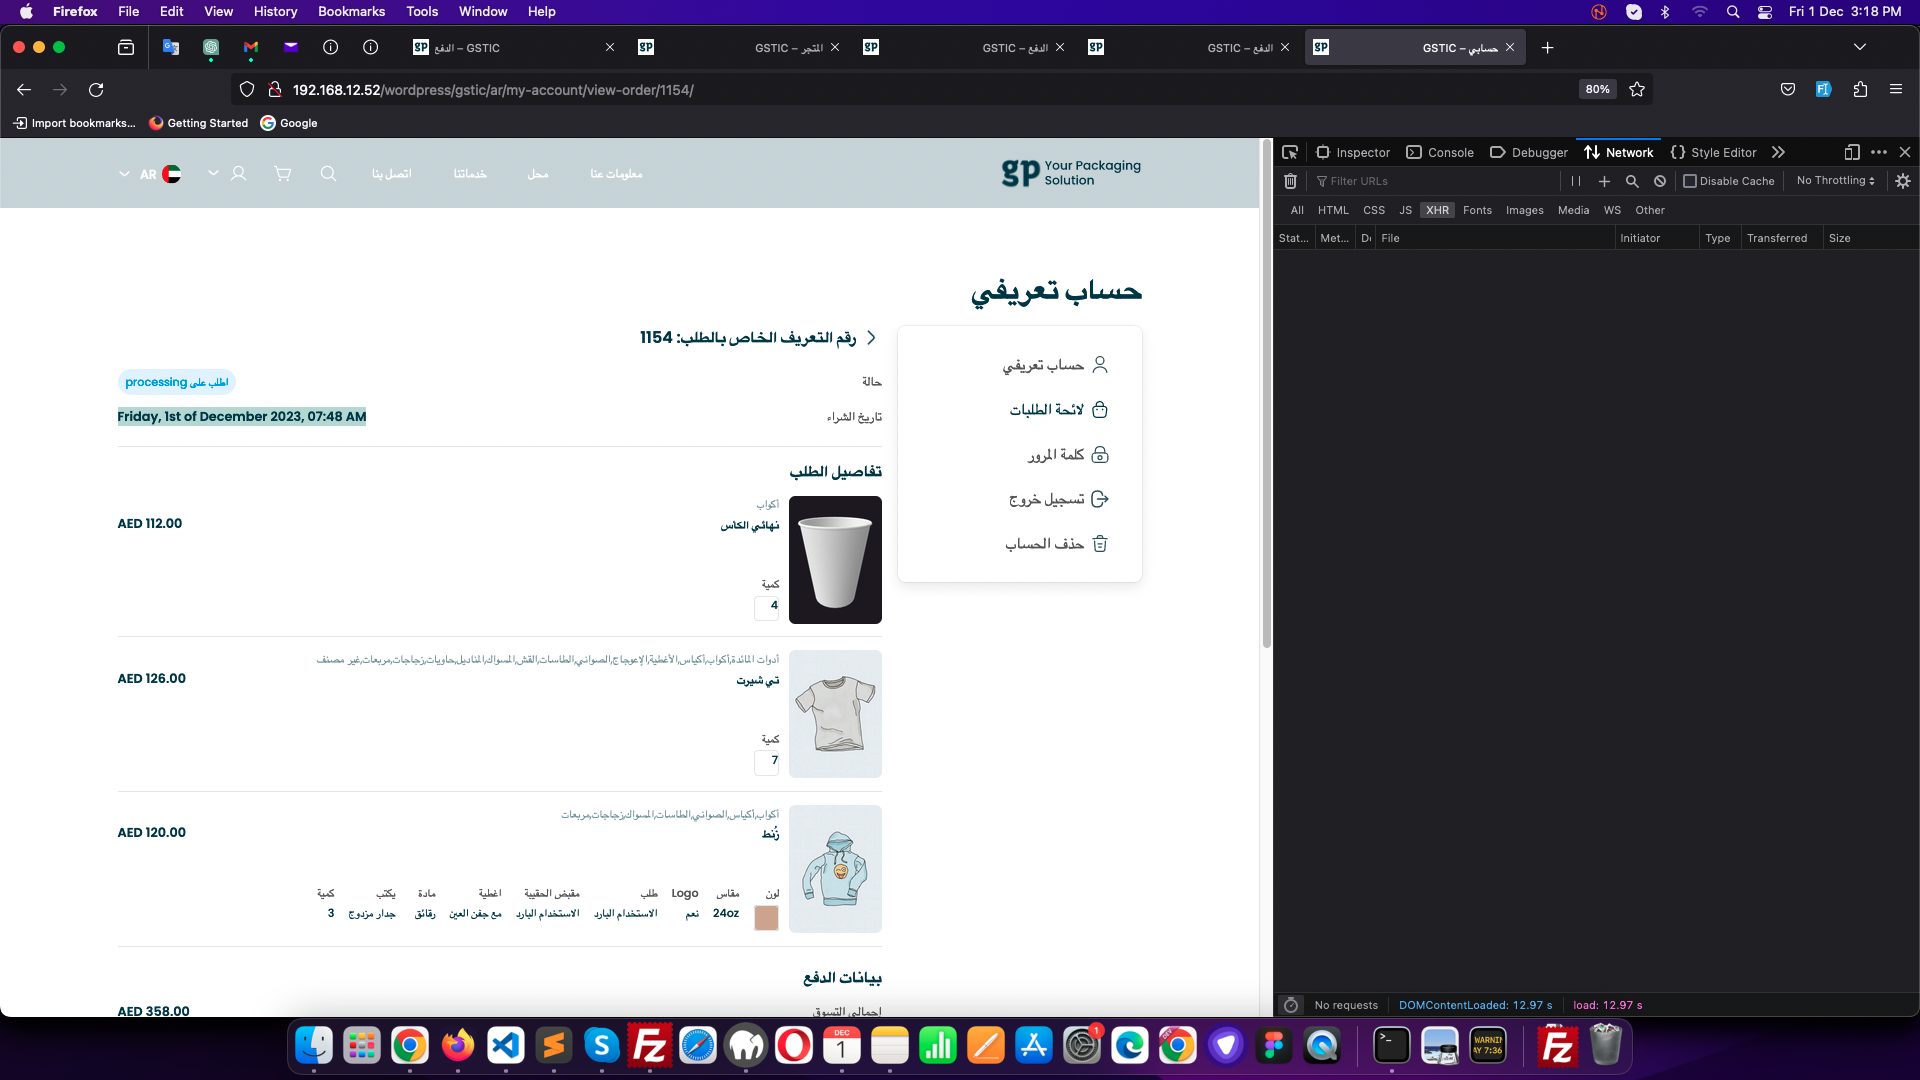Screen dimensions: 1920x1080
Task: Click the Firefox back arrow button
Action: click(24, 90)
